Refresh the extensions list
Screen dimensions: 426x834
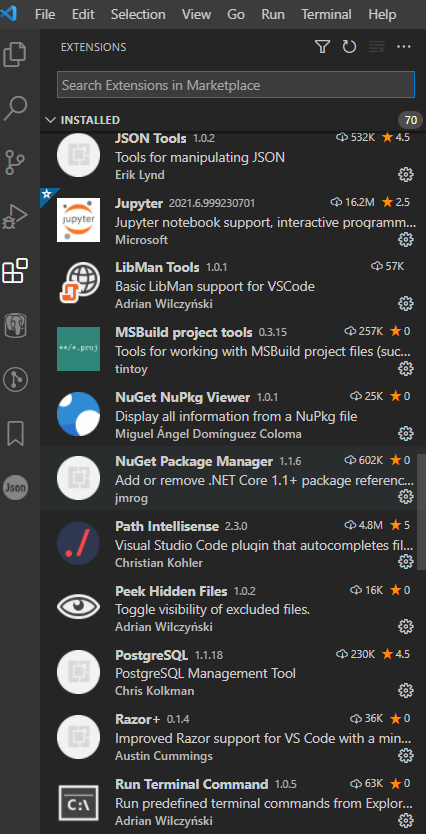(x=349, y=47)
